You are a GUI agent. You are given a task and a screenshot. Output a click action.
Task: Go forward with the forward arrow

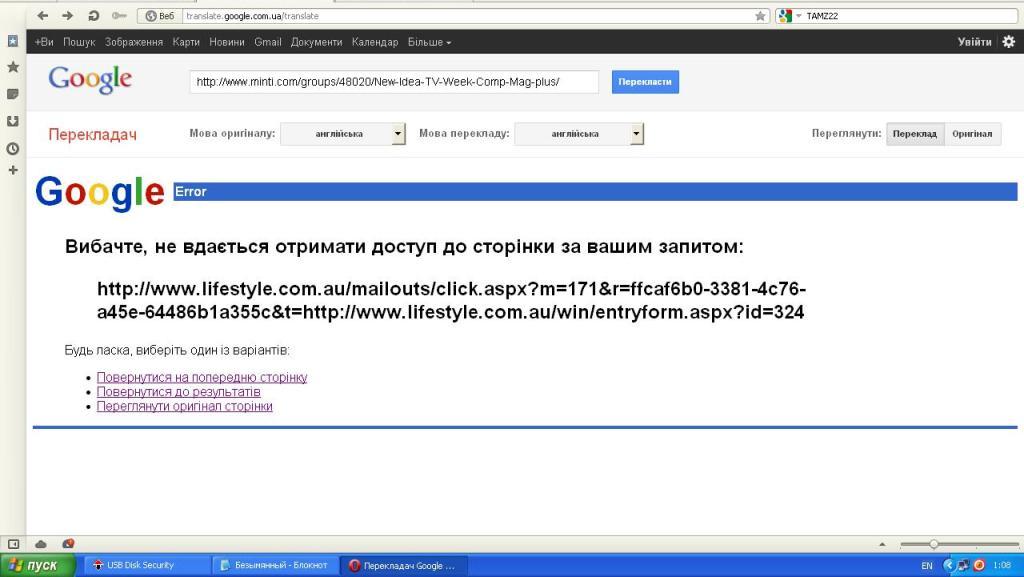tap(68, 16)
